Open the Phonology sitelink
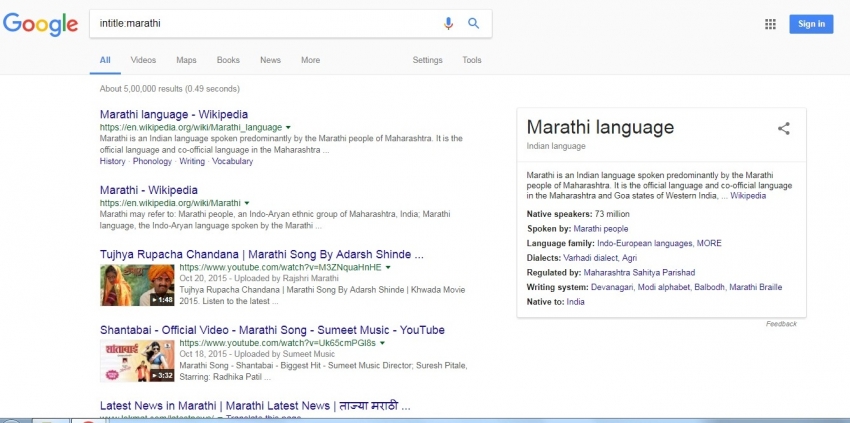Image resolution: width=850 pixels, height=423 pixels. (152, 162)
